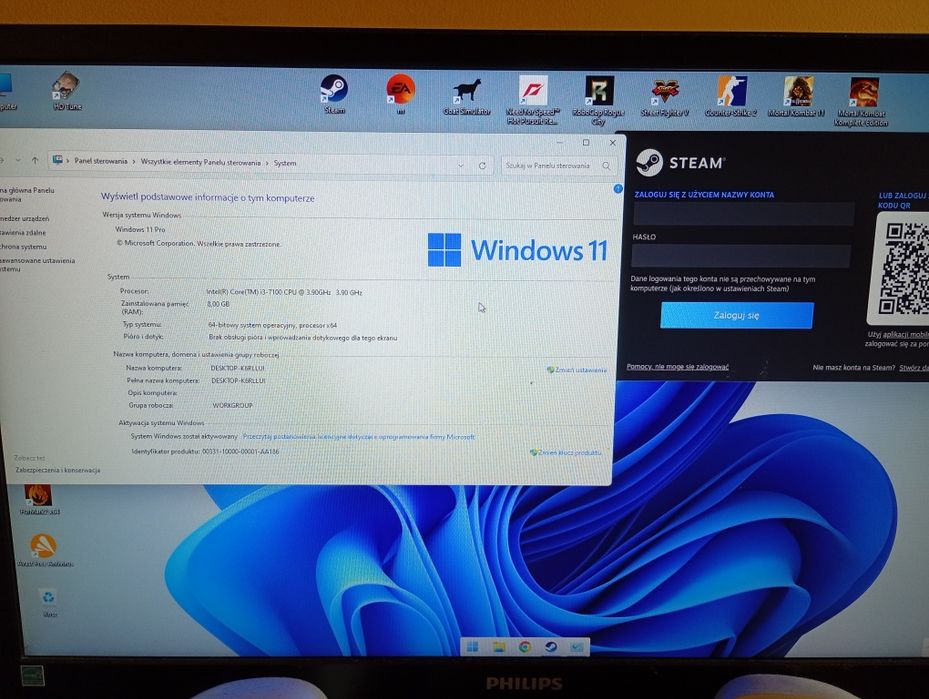
Task: Click the 'System' breadcrumb segment
Action: click(285, 163)
